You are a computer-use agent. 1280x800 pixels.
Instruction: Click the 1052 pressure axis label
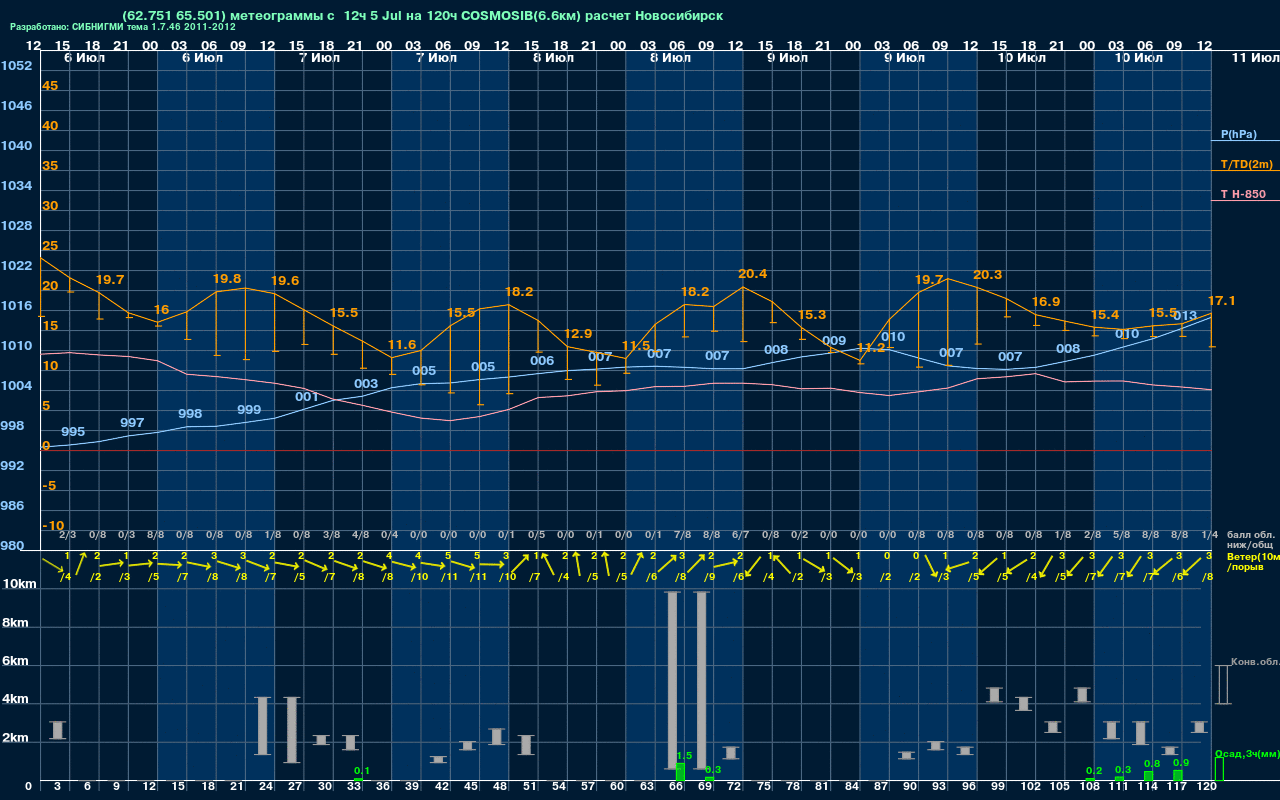[16, 66]
